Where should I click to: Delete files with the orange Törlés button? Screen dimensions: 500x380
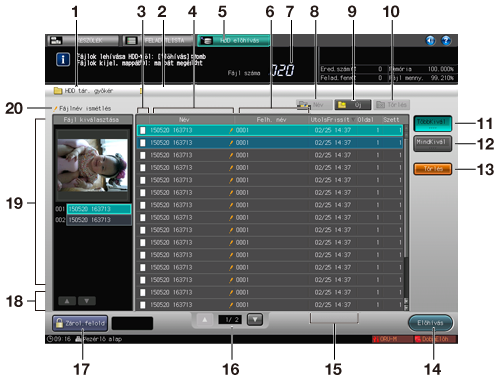click(433, 169)
